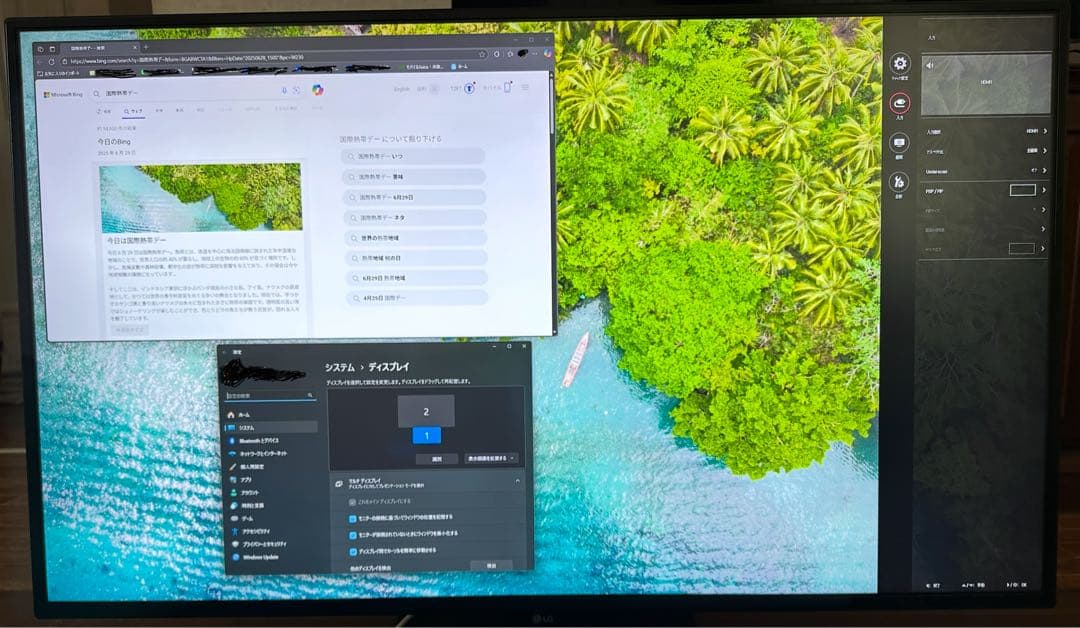1080x628 pixels.
Task: Open the extend display mode dropdown
Action: click(x=491, y=458)
